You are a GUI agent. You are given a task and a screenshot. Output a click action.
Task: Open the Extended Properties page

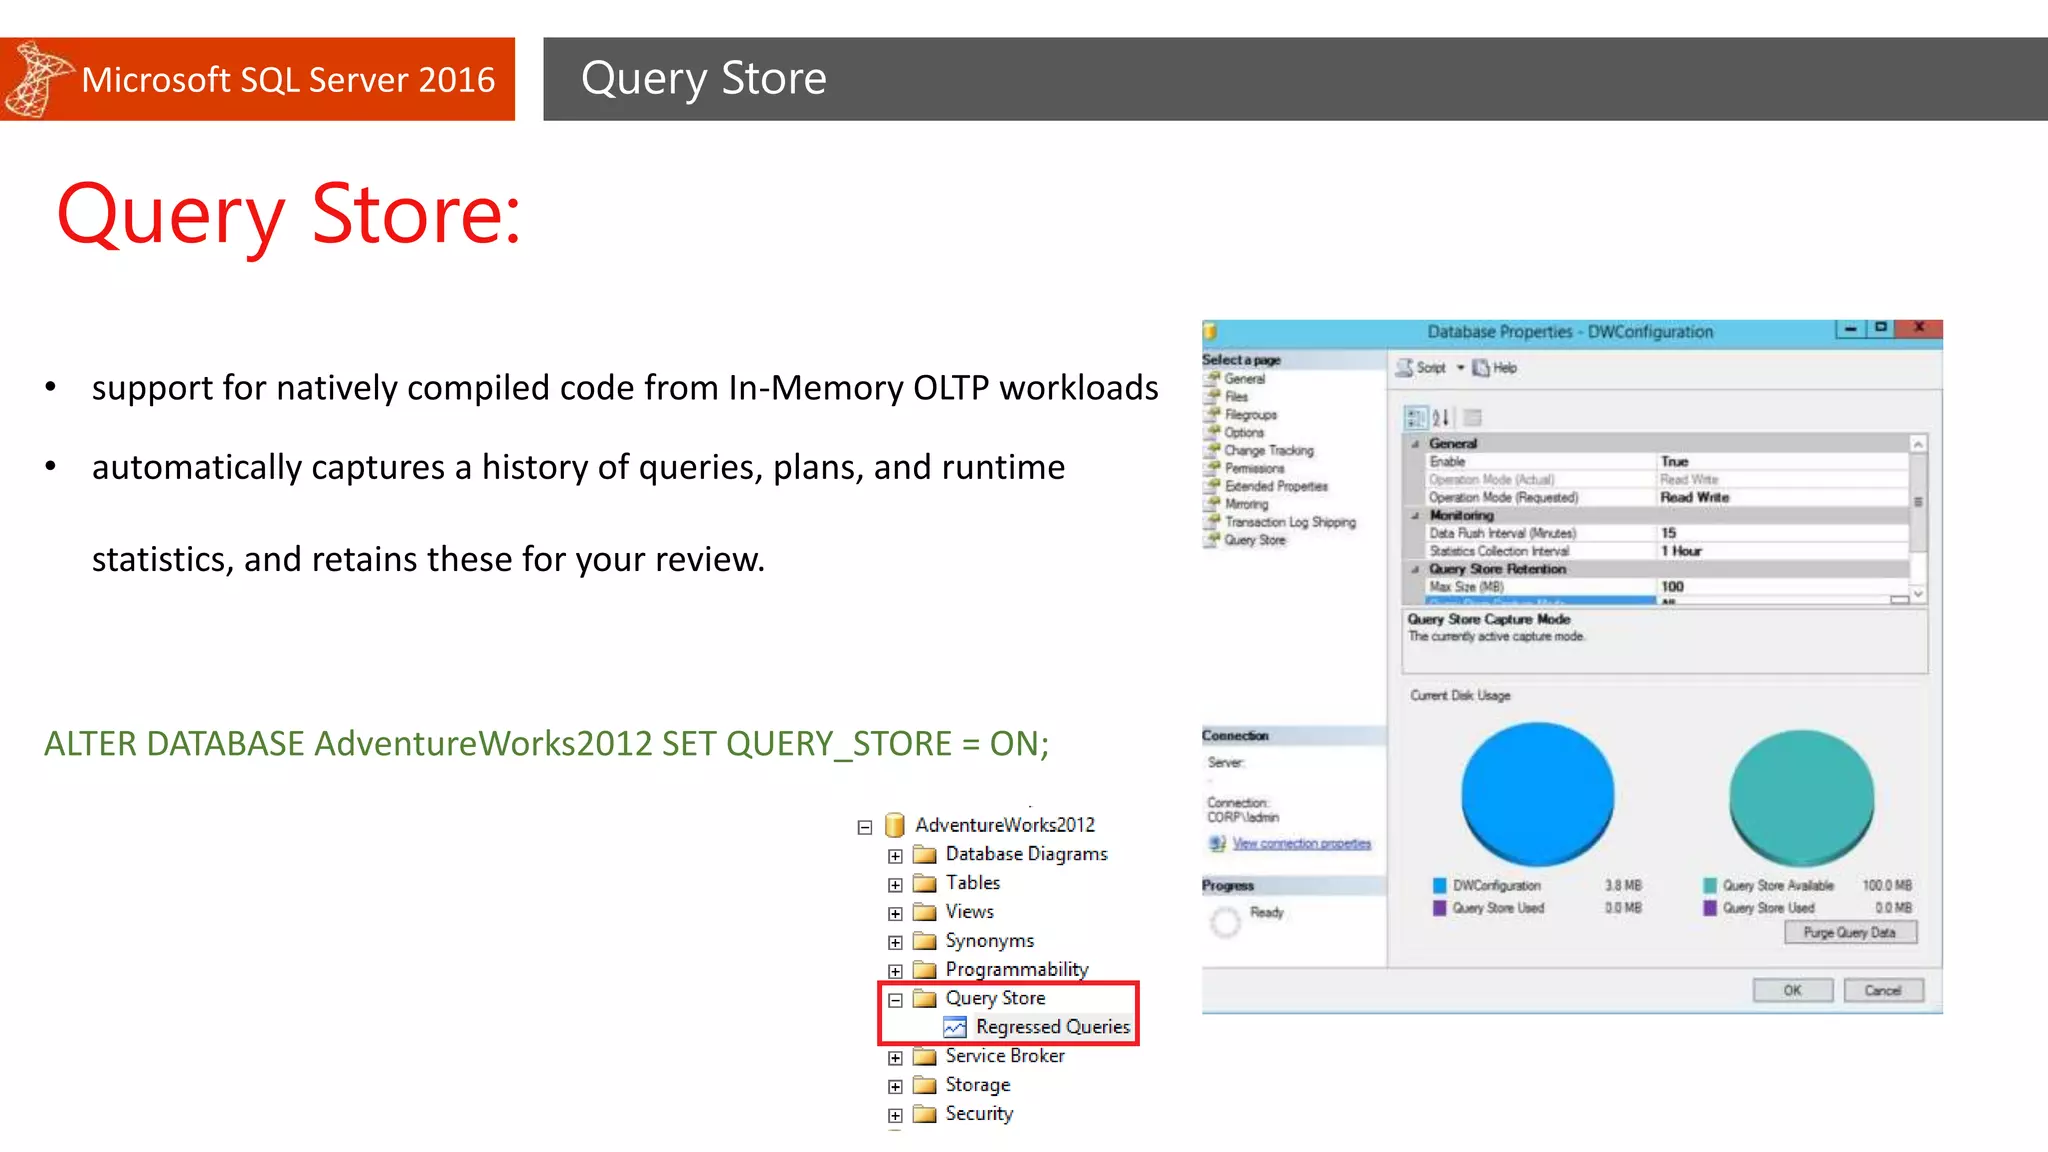point(1276,487)
